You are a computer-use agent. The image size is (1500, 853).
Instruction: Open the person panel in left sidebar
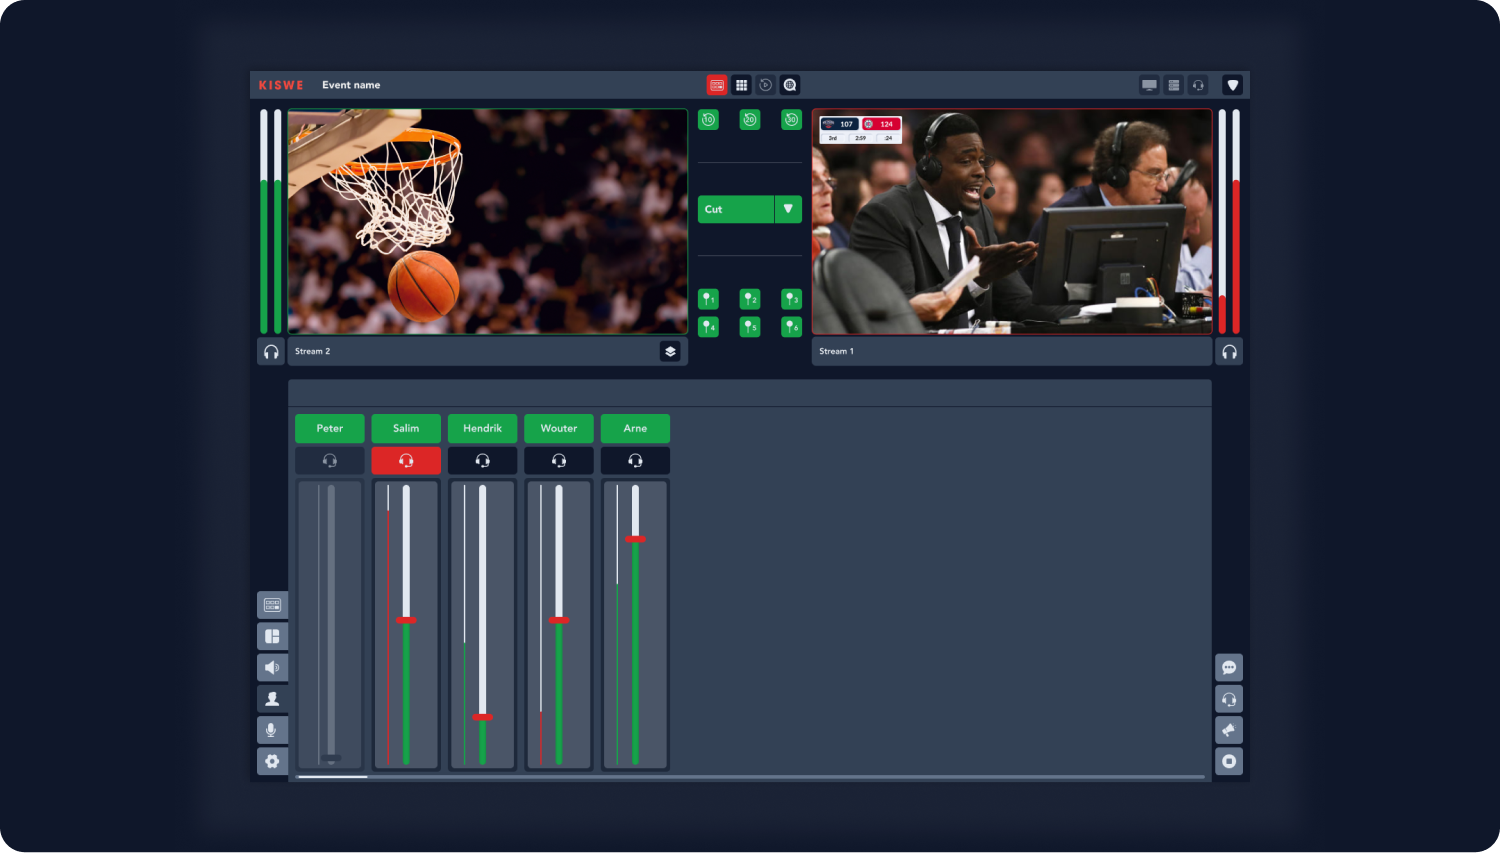[272, 699]
